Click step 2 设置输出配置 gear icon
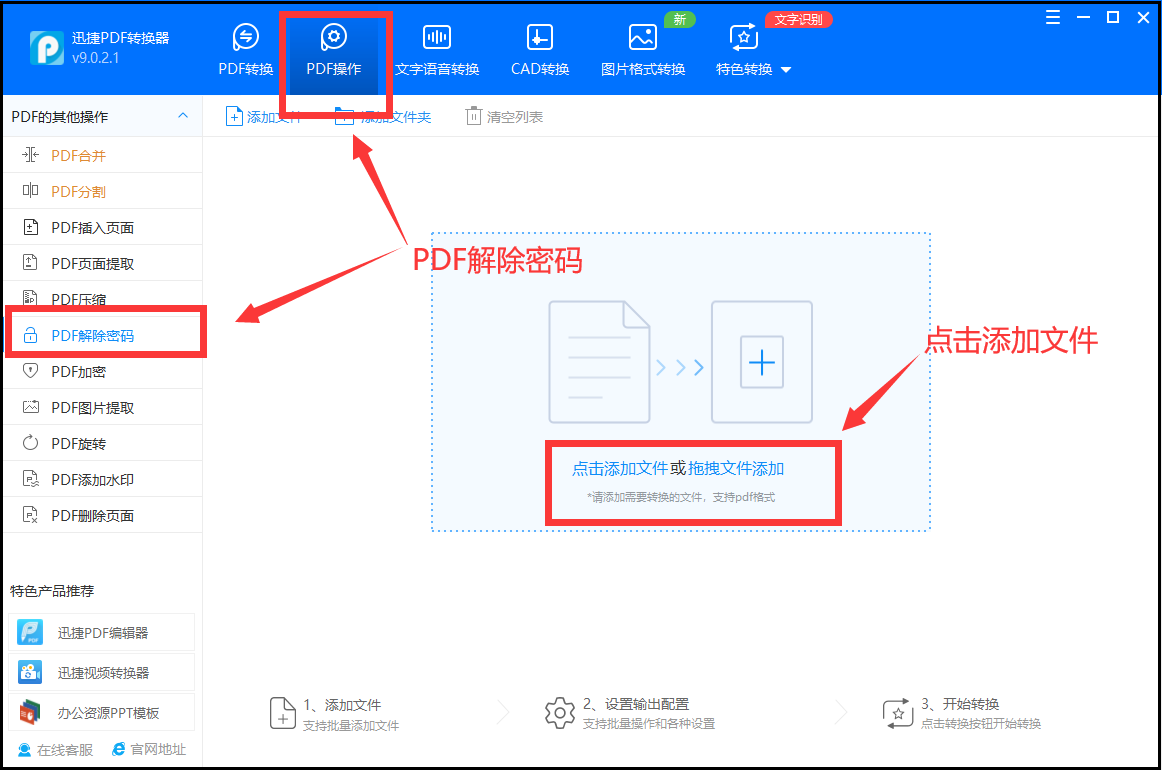1162x770 pixels. (x=560, y=713)
